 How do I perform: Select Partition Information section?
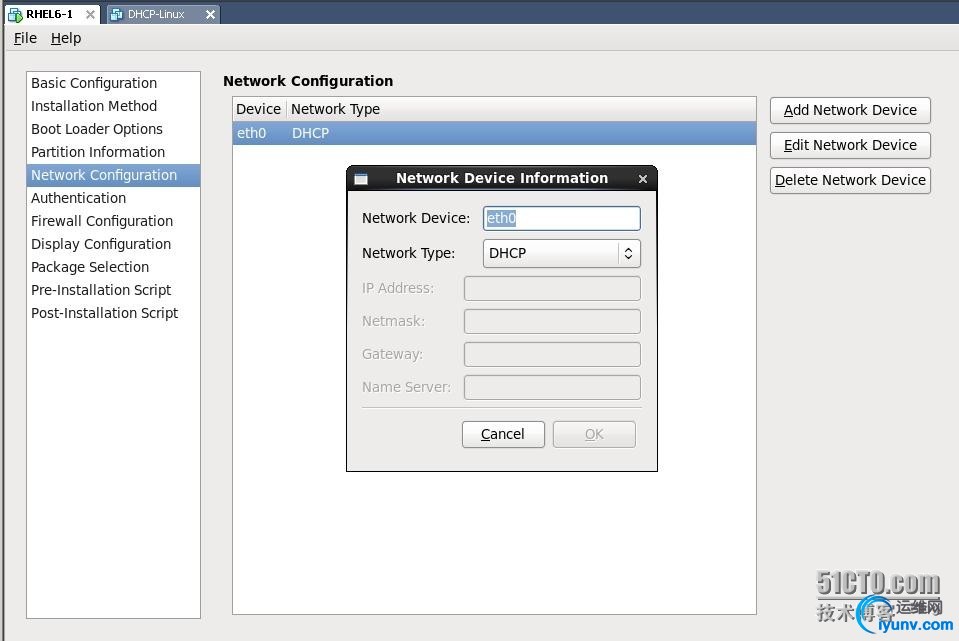pyautogui.click(x=113, y=152)
